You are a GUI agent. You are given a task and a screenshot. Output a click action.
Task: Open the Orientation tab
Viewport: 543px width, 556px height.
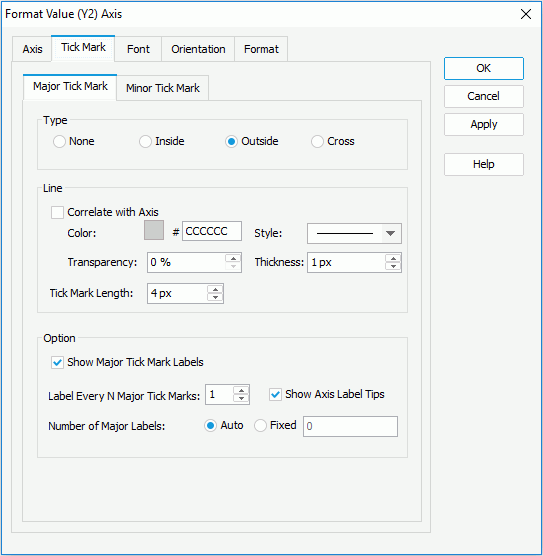(198, 49)
